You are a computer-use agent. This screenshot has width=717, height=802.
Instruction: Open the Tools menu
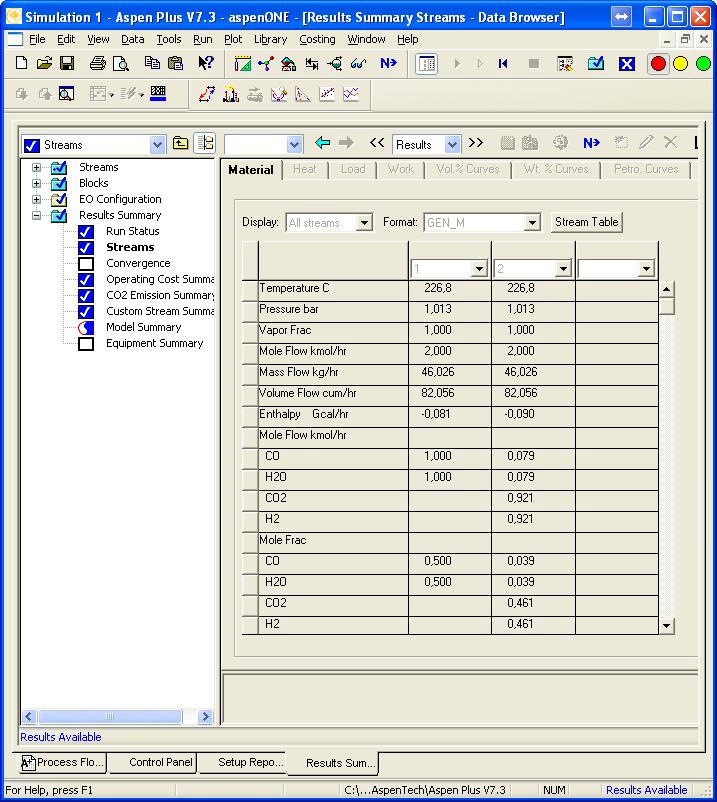coord(169,39)
